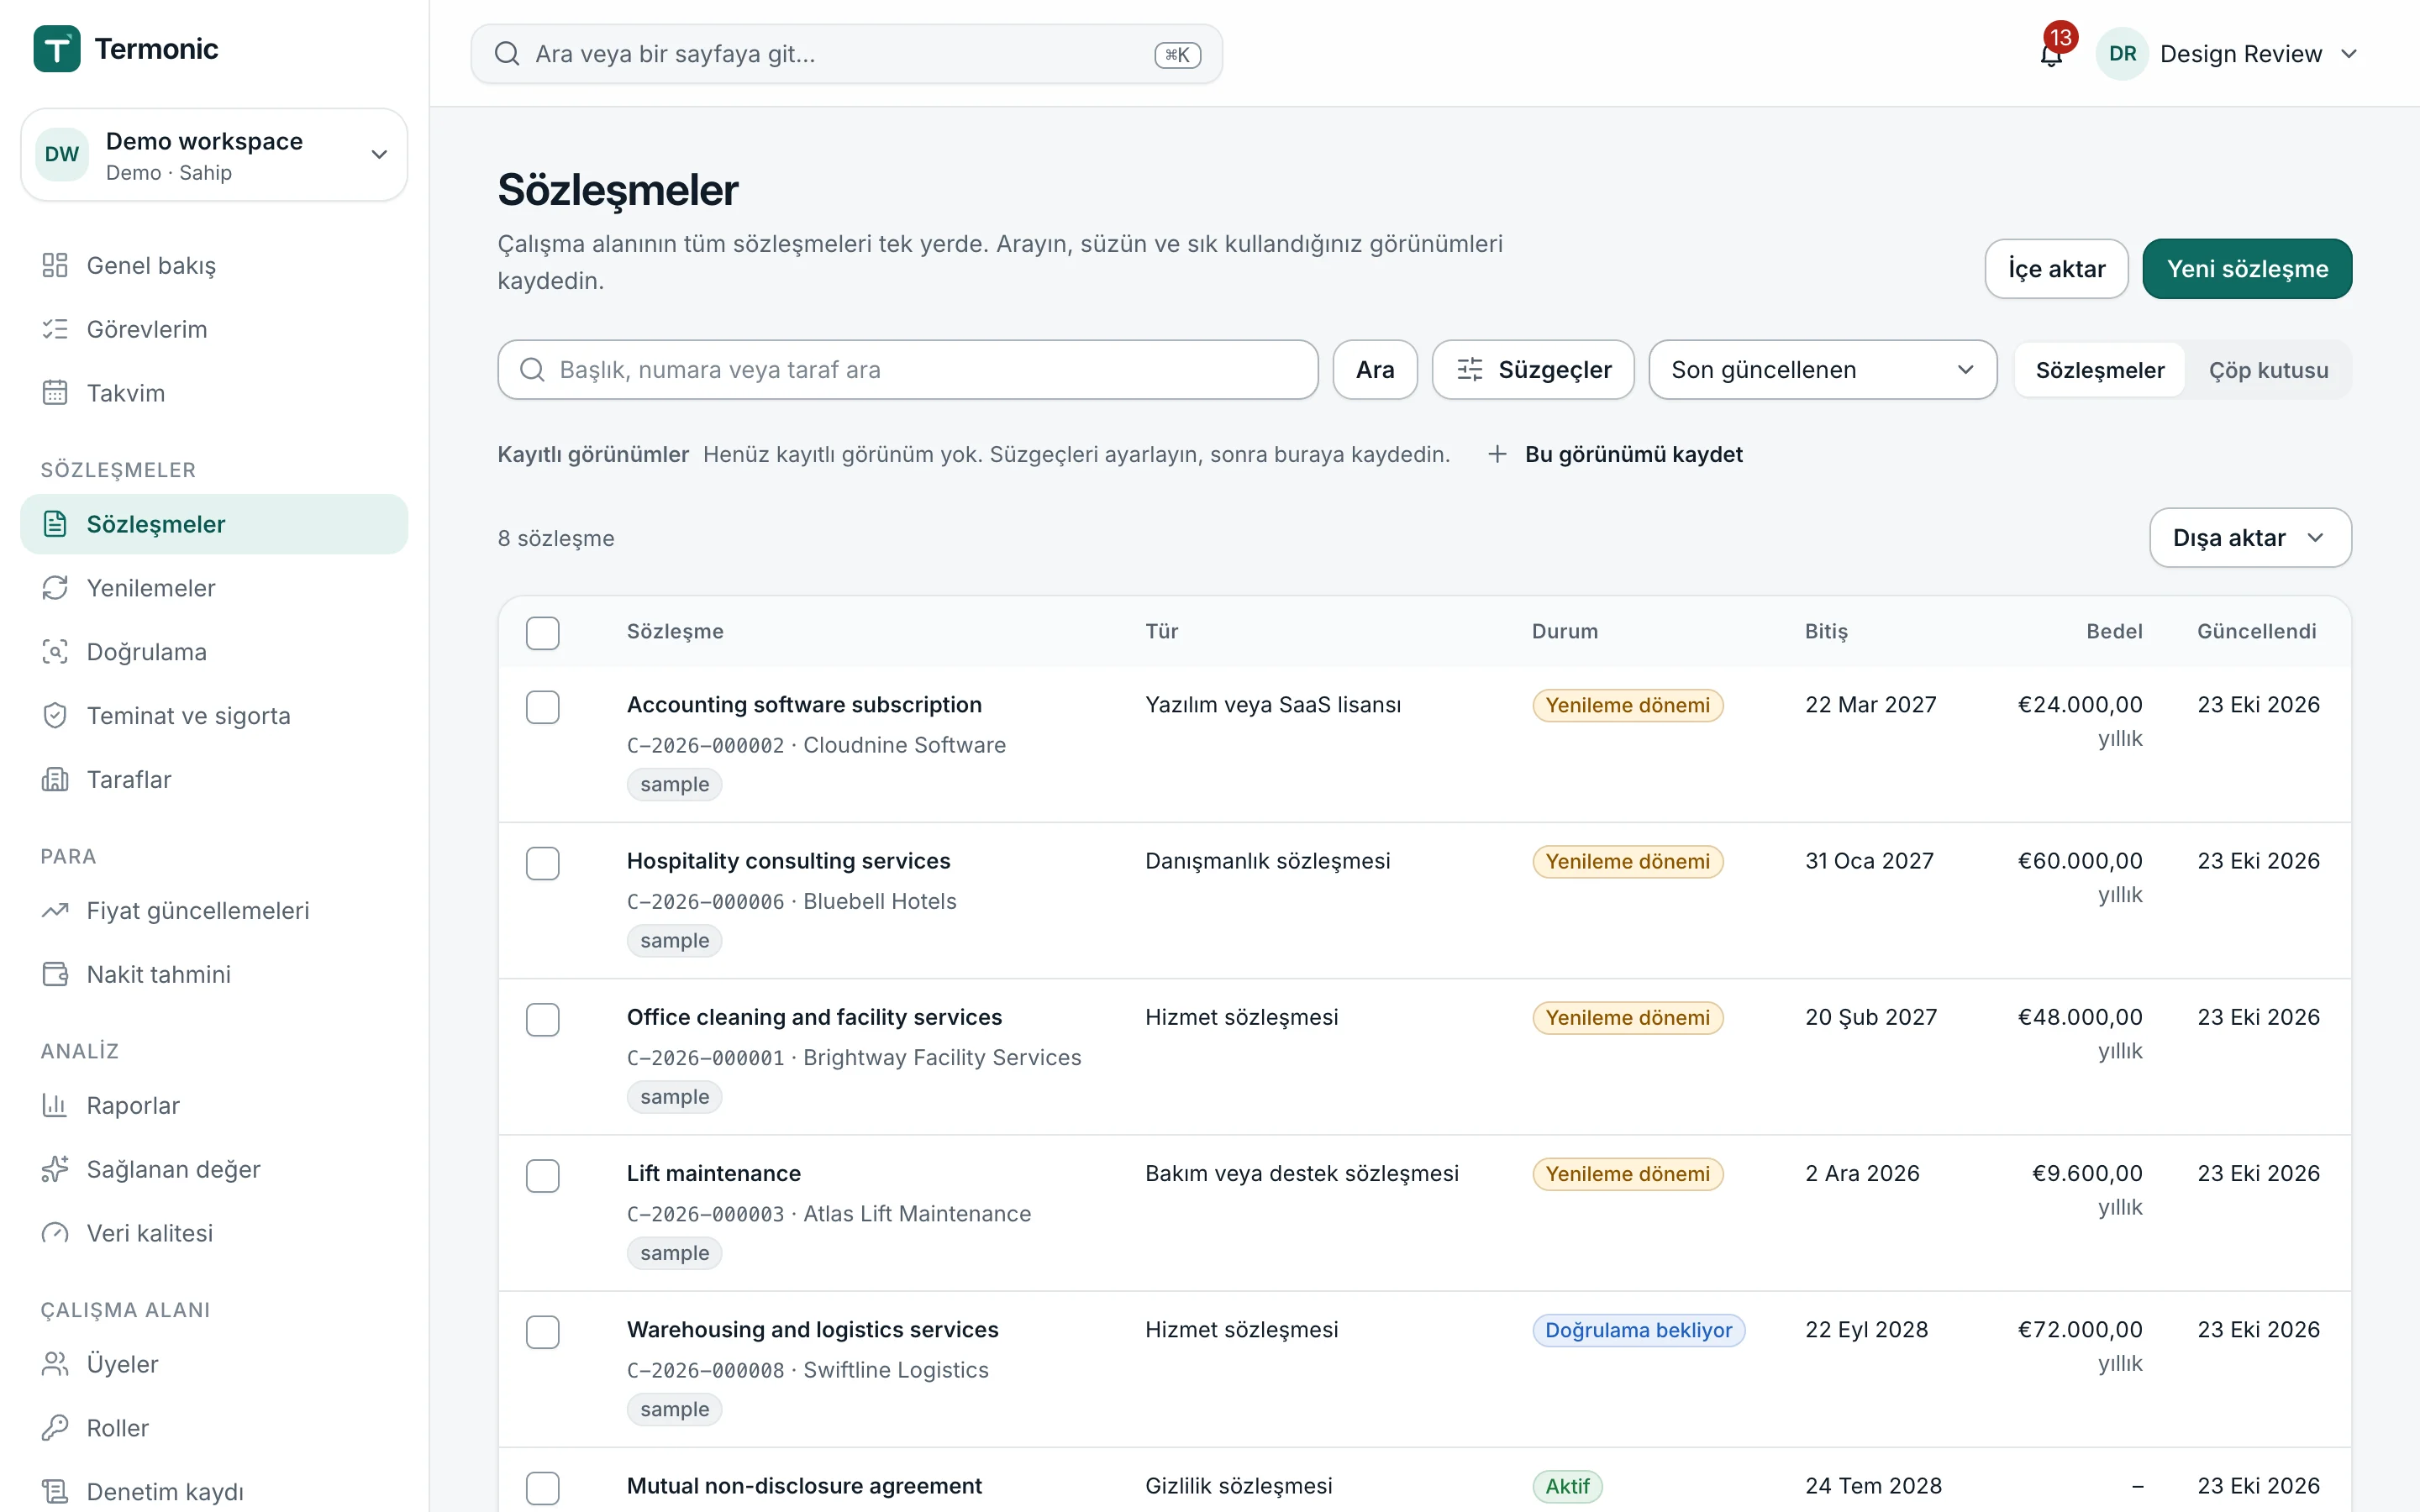Open Doğrulama scan icon
This screenshot has height=1512, width=2420.
click(x=55, y=652)
